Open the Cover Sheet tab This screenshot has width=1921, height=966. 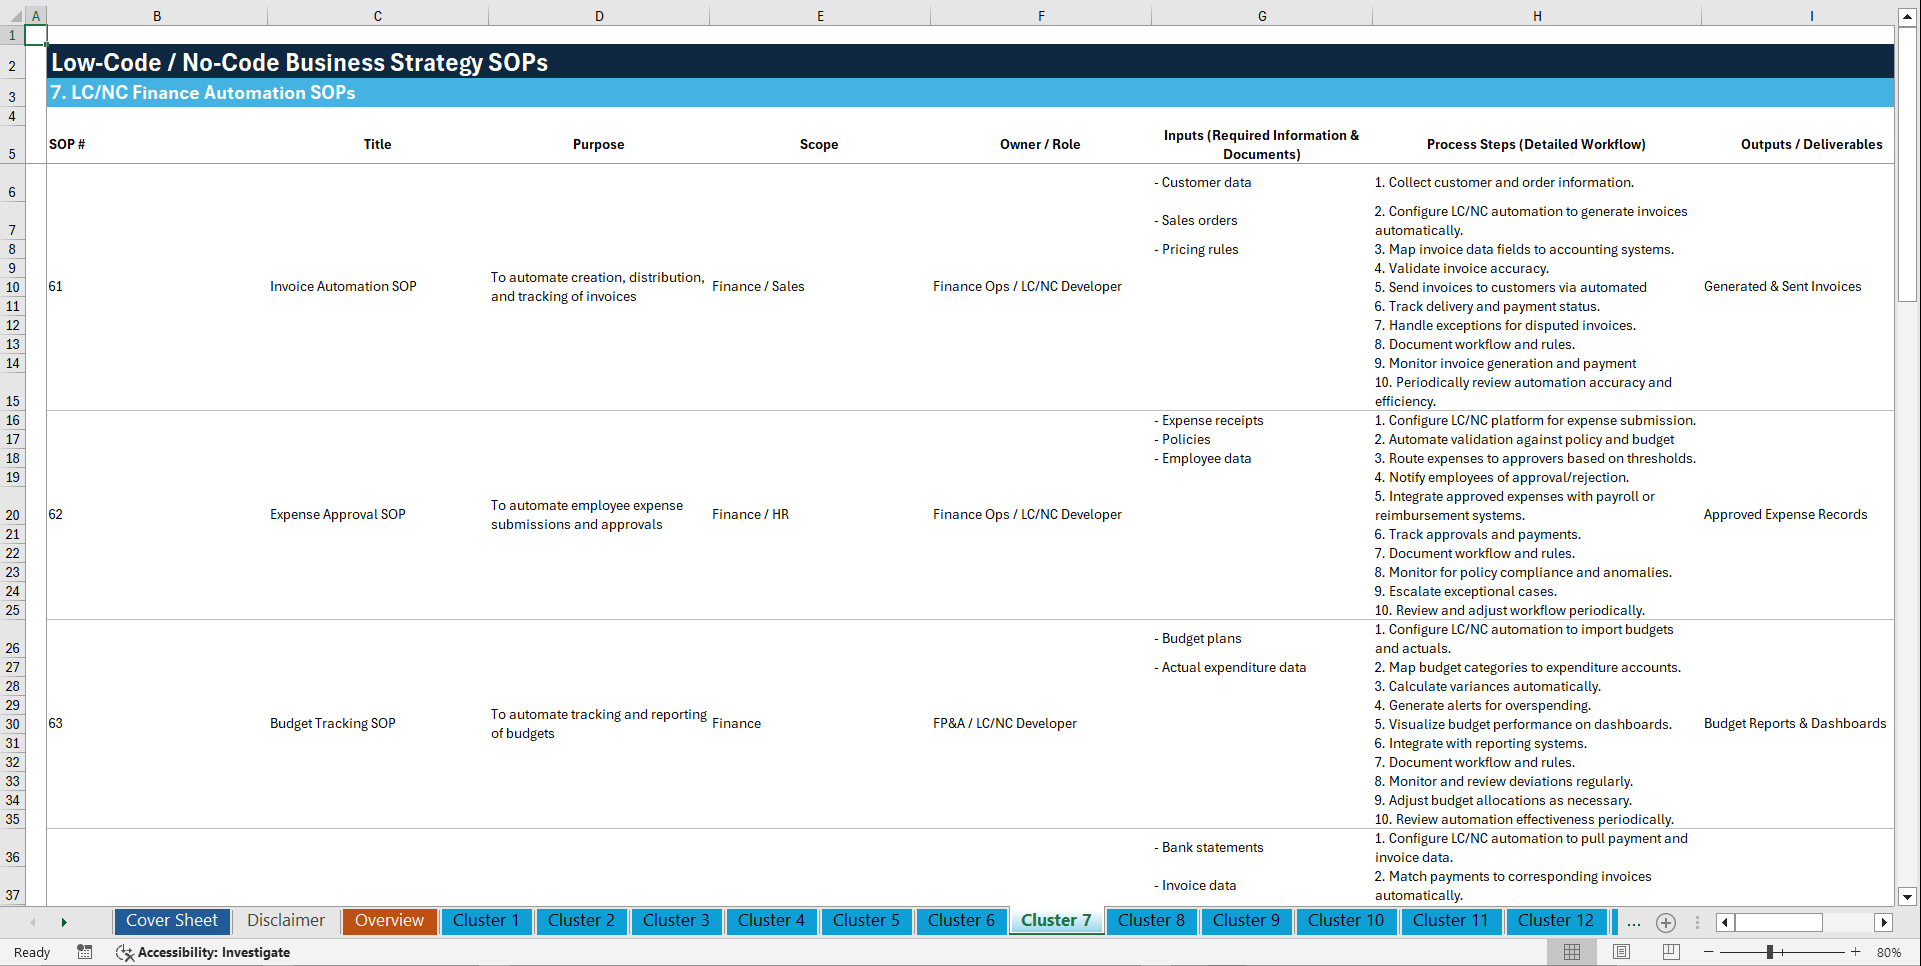[x=171, y=920]
